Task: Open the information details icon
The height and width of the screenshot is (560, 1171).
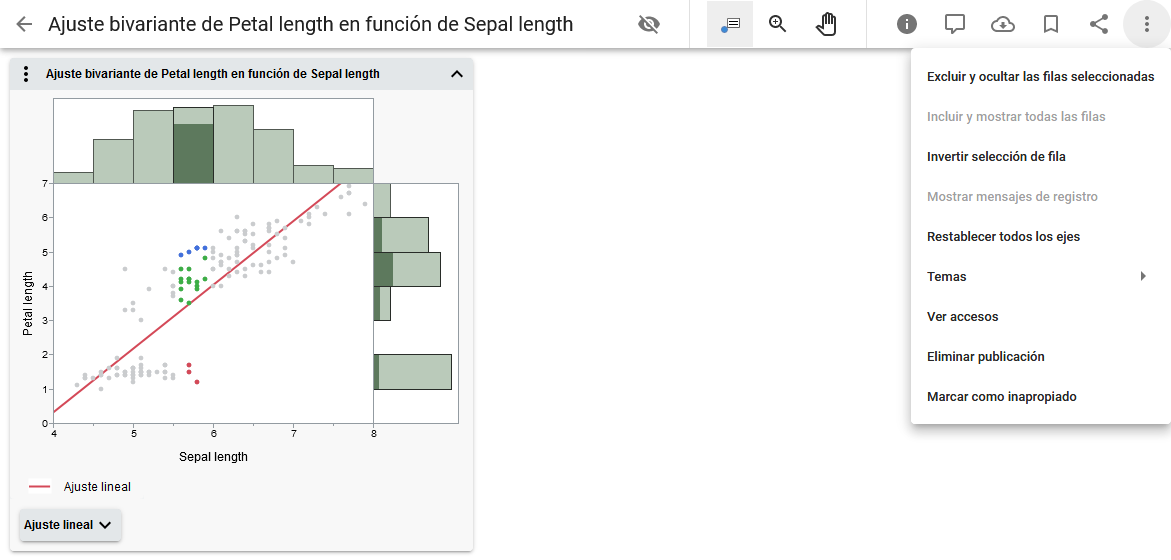Action: 907,24
